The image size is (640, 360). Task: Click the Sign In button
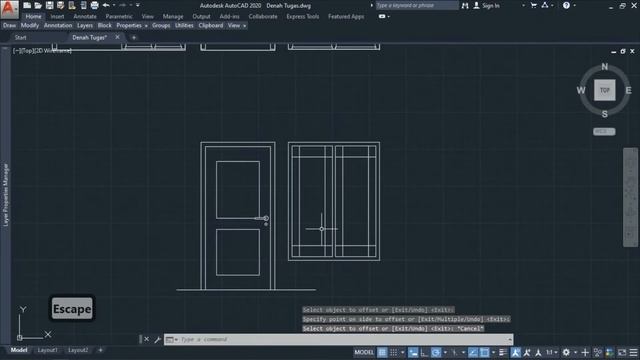click(487, 6)
